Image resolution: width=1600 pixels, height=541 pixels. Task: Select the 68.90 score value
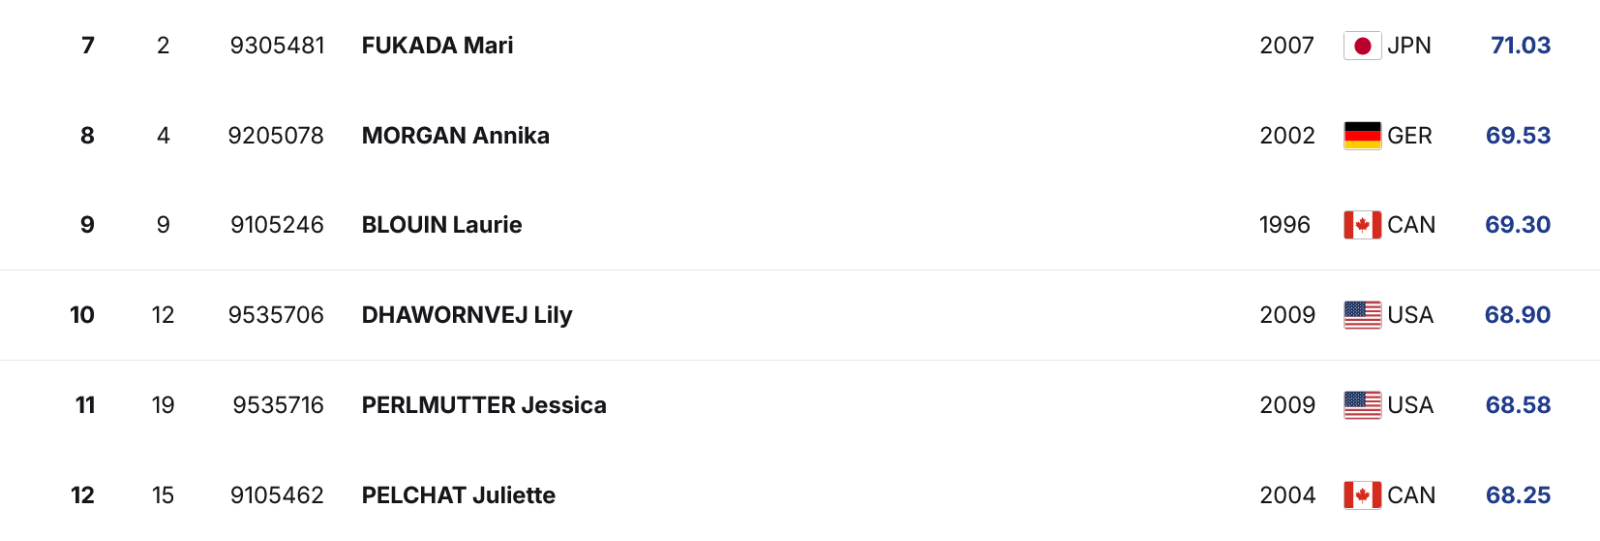pyautogui.click(x=1517, y=315)
